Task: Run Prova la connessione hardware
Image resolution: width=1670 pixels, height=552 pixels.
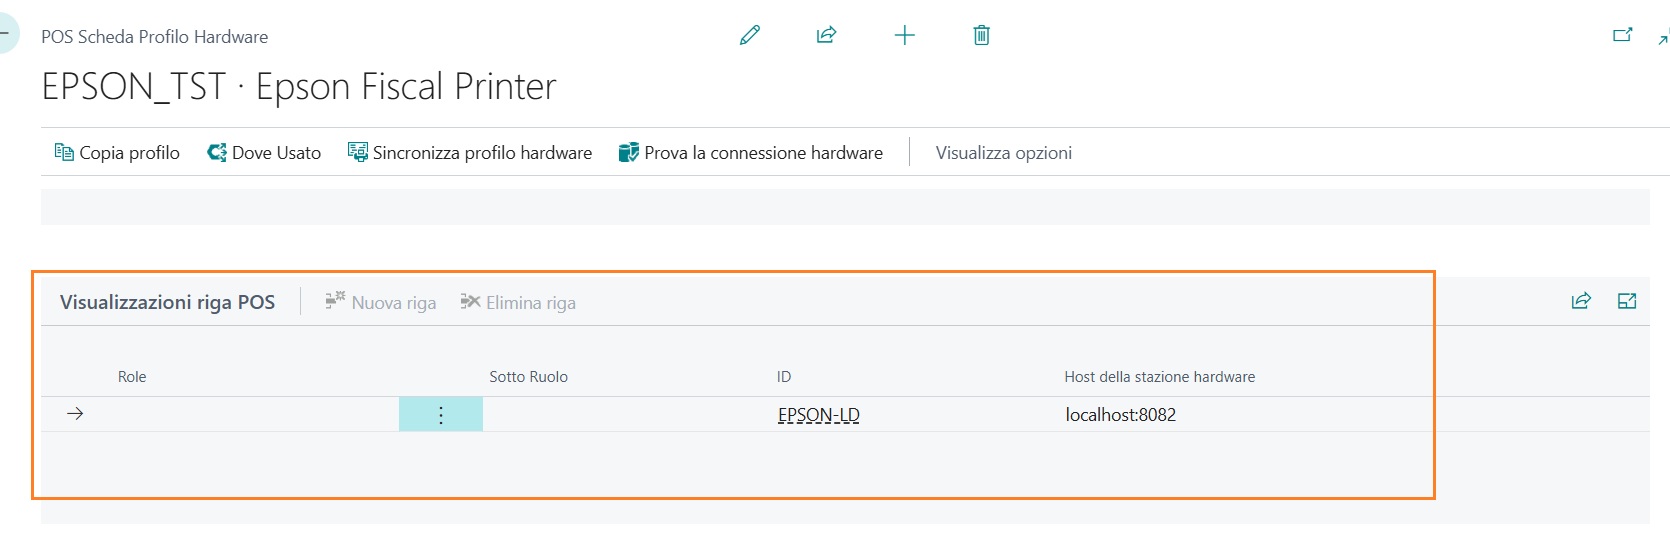Action: click(751, 153)
